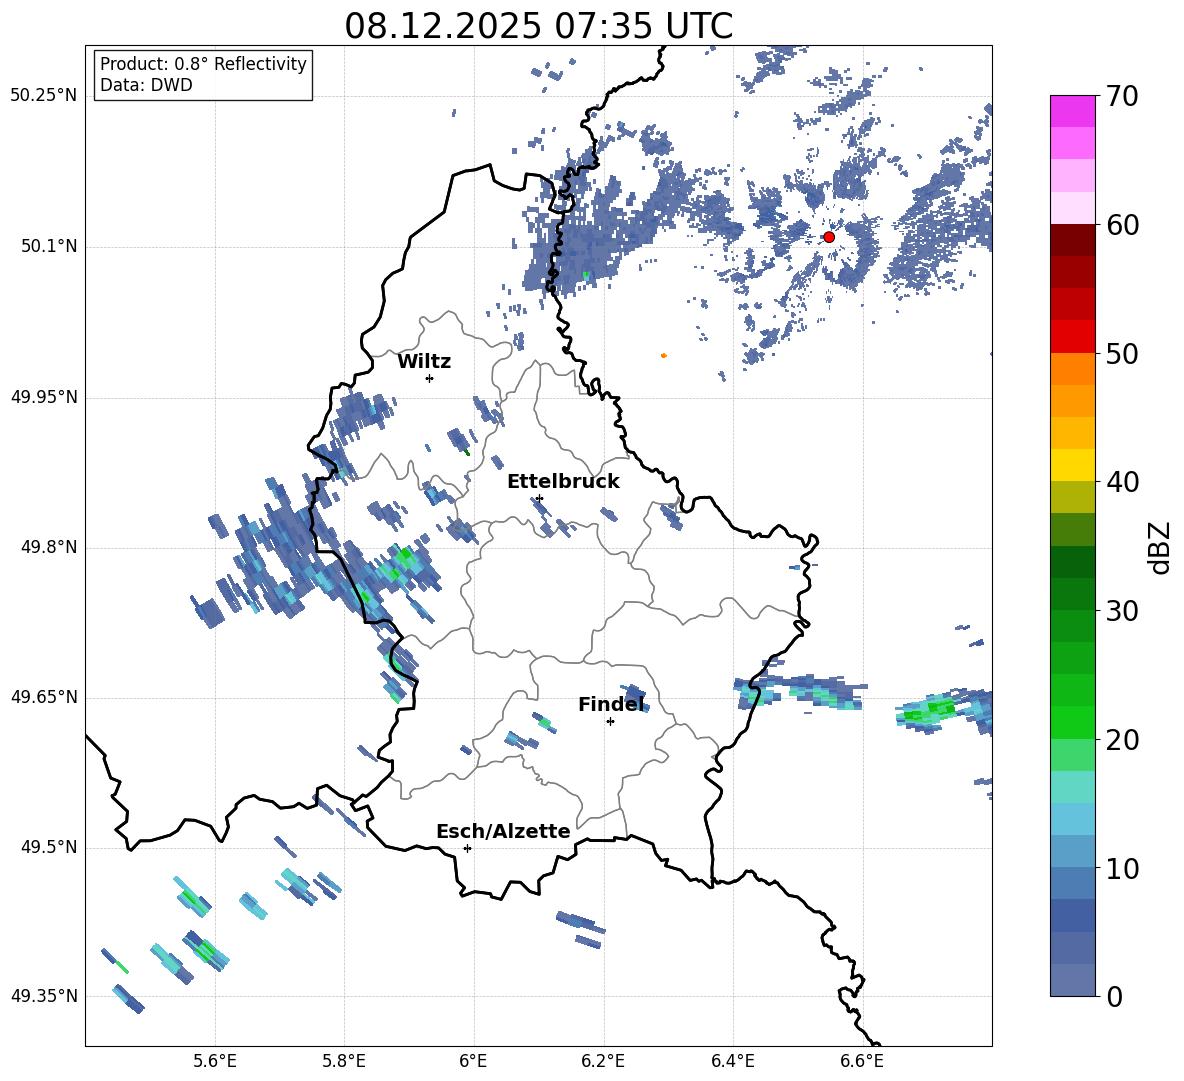Click the 5.6°E longitude label
This screenshot has width=1184, height=1081.
215,1061
